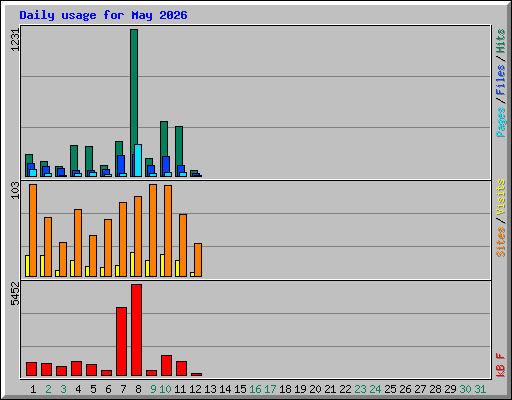
Task: Click the 103 visits axis value
Action: [x=15, y=190]
